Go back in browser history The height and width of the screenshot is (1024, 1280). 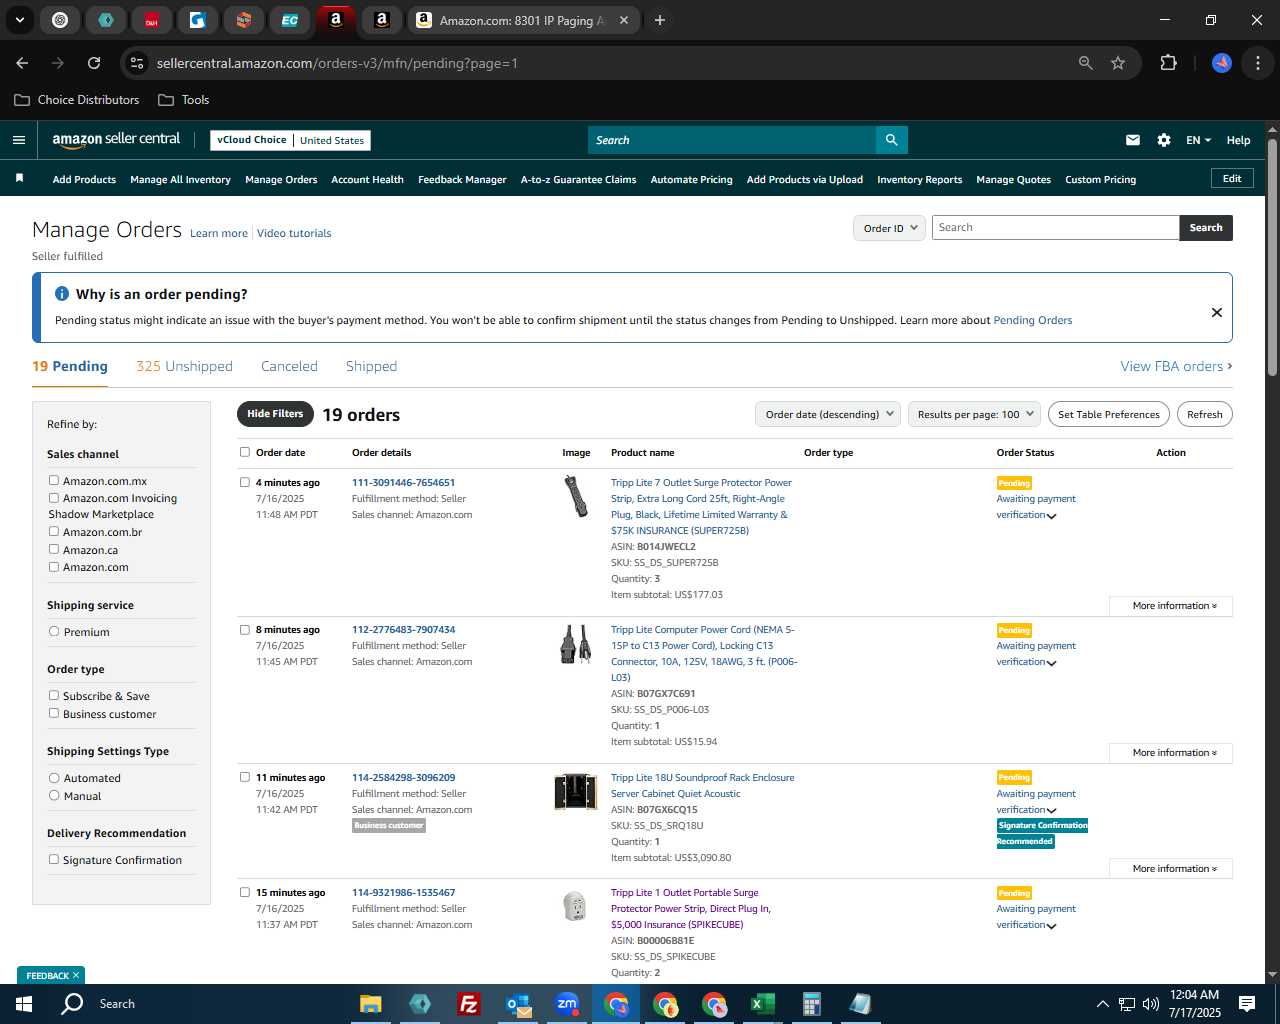[22, 63]
